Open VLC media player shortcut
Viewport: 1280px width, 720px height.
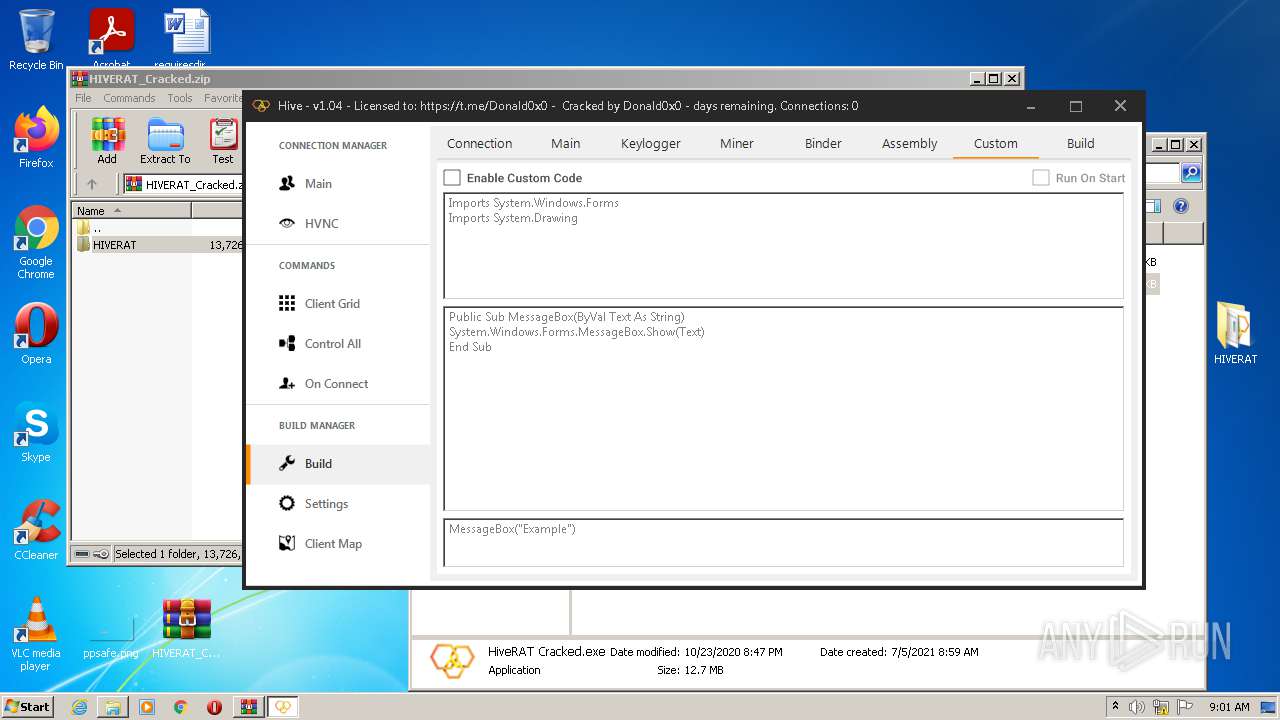coord(36,635)
